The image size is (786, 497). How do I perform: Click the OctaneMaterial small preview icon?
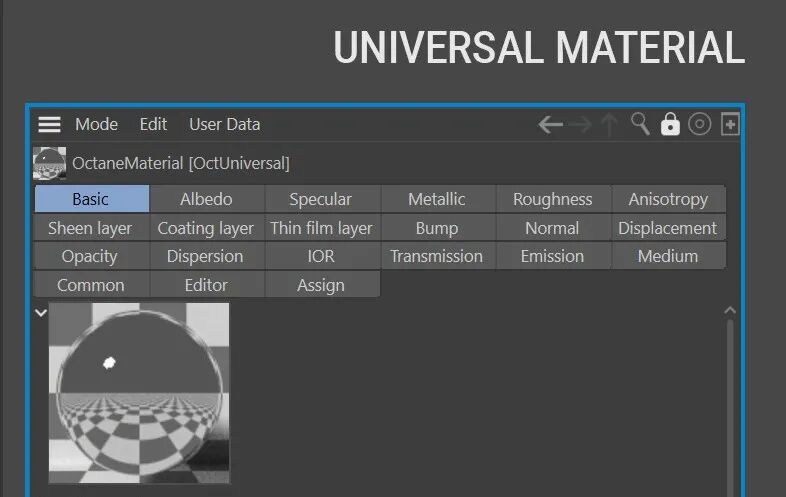click(49, 163)
